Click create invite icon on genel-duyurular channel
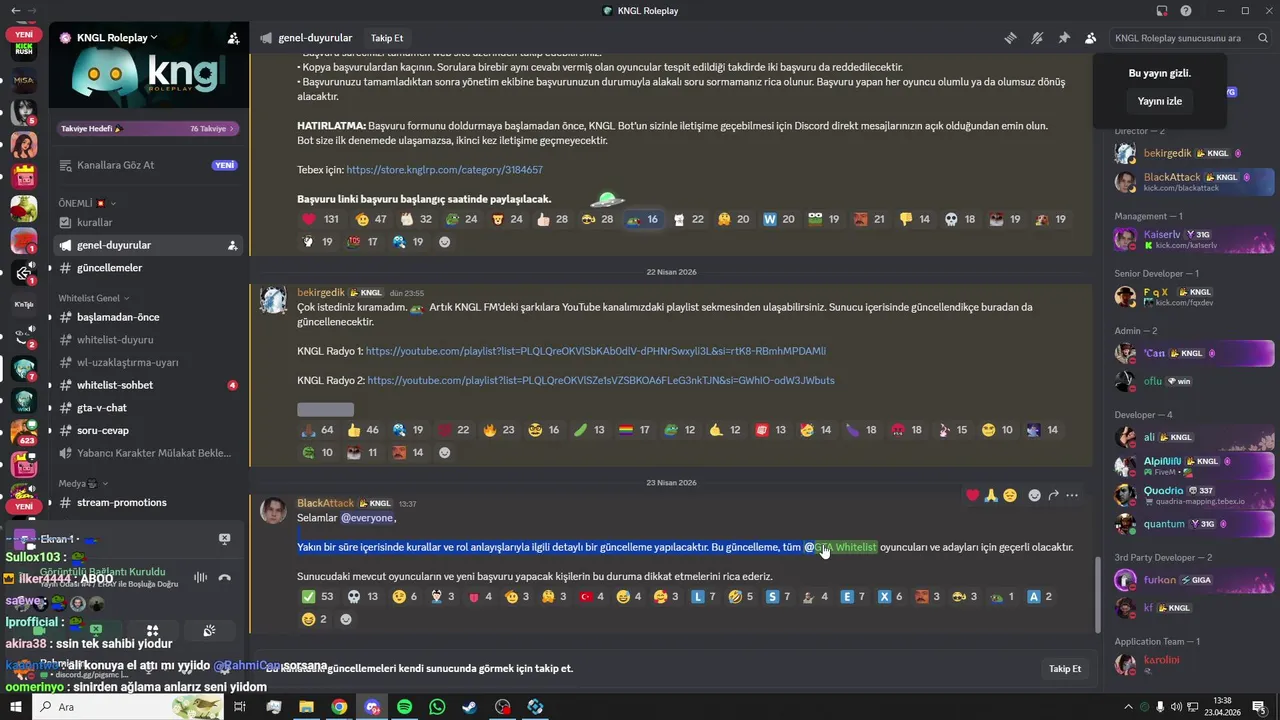This screenshot has height=720, width=1280. [x=233, y=245]
